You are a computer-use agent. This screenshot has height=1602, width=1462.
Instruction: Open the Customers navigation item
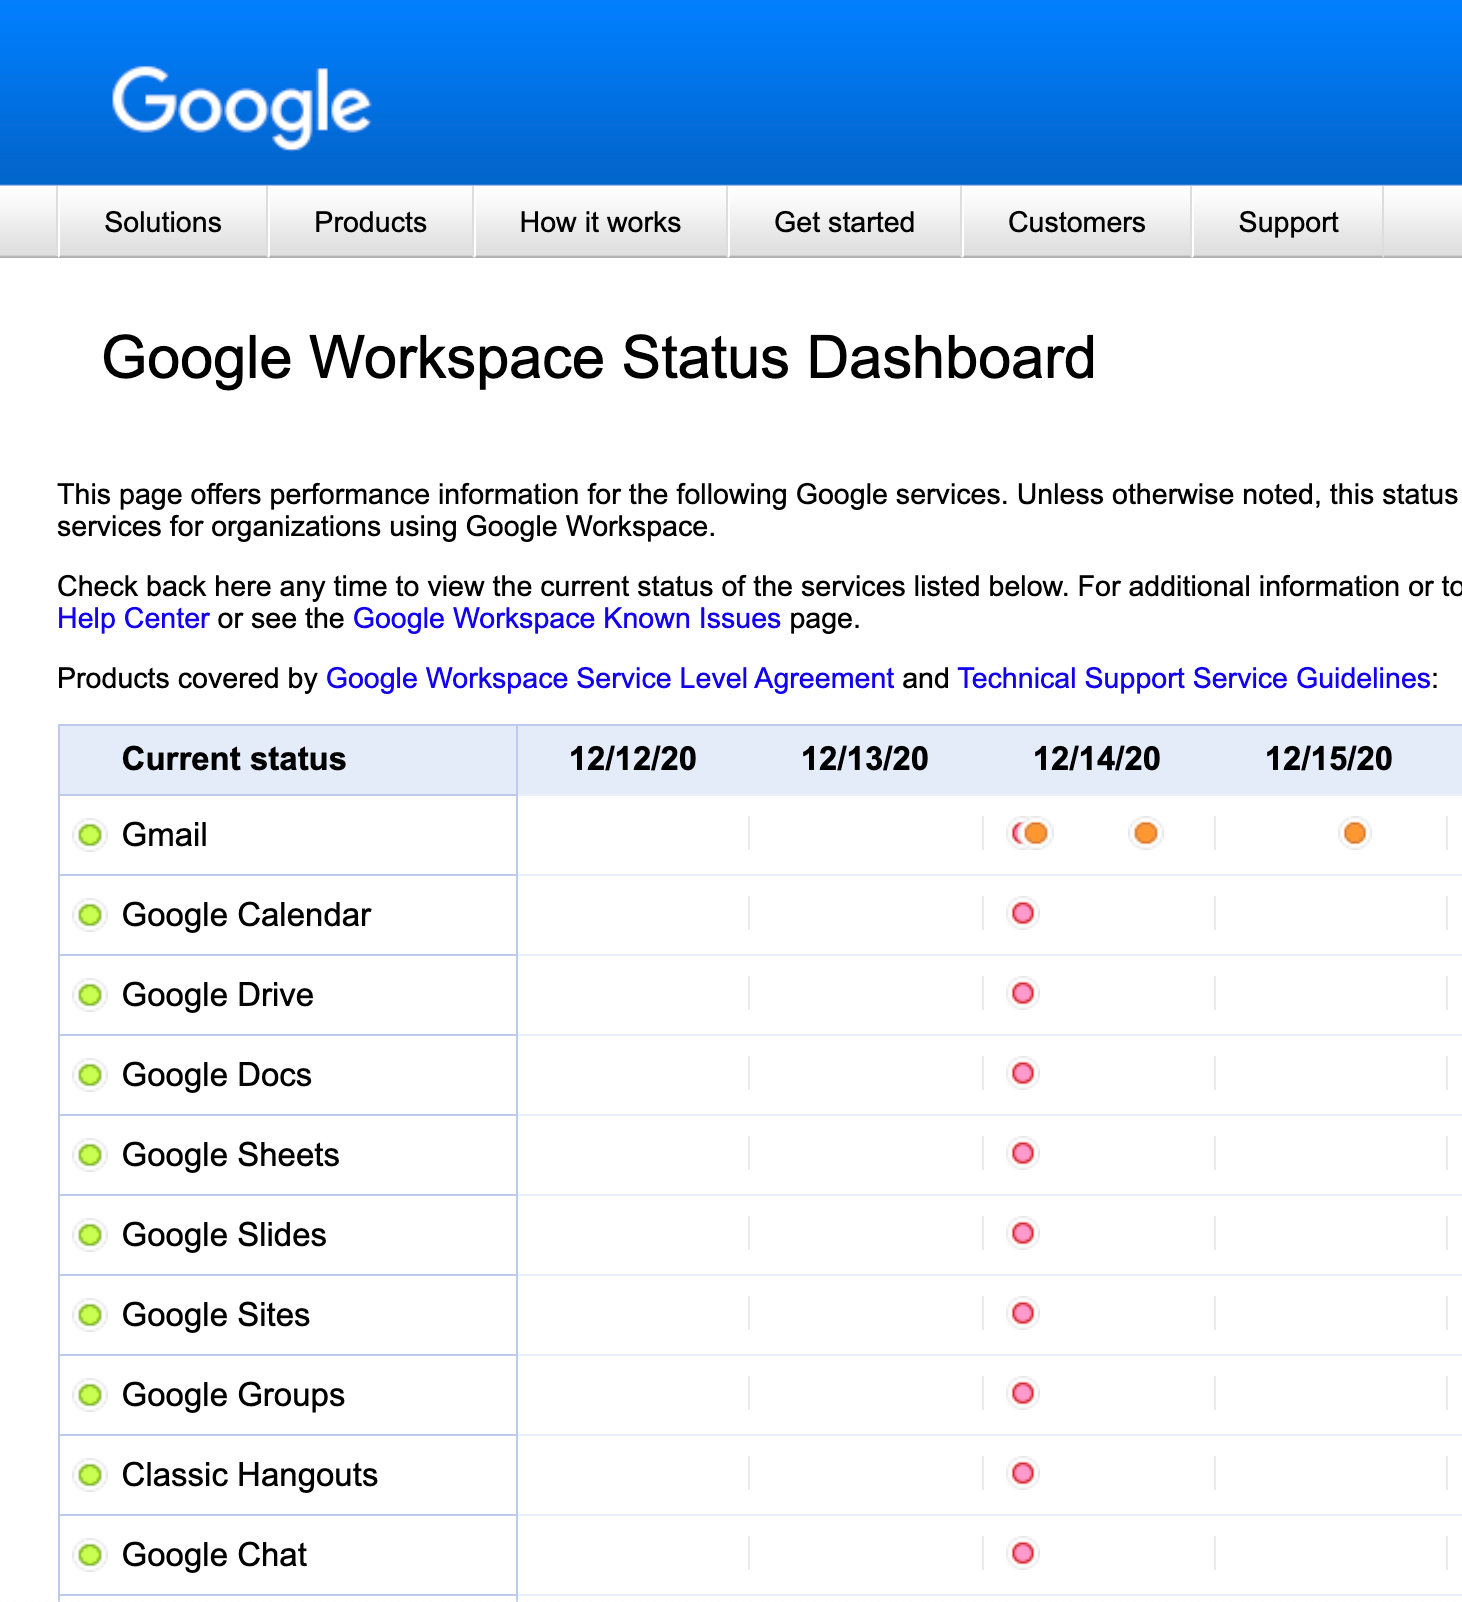pyautogui.click(x=1077, y=222)
